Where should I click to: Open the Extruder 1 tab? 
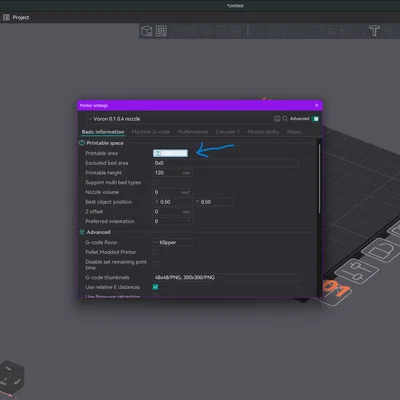pyautogui.click(x=227, y=132)
